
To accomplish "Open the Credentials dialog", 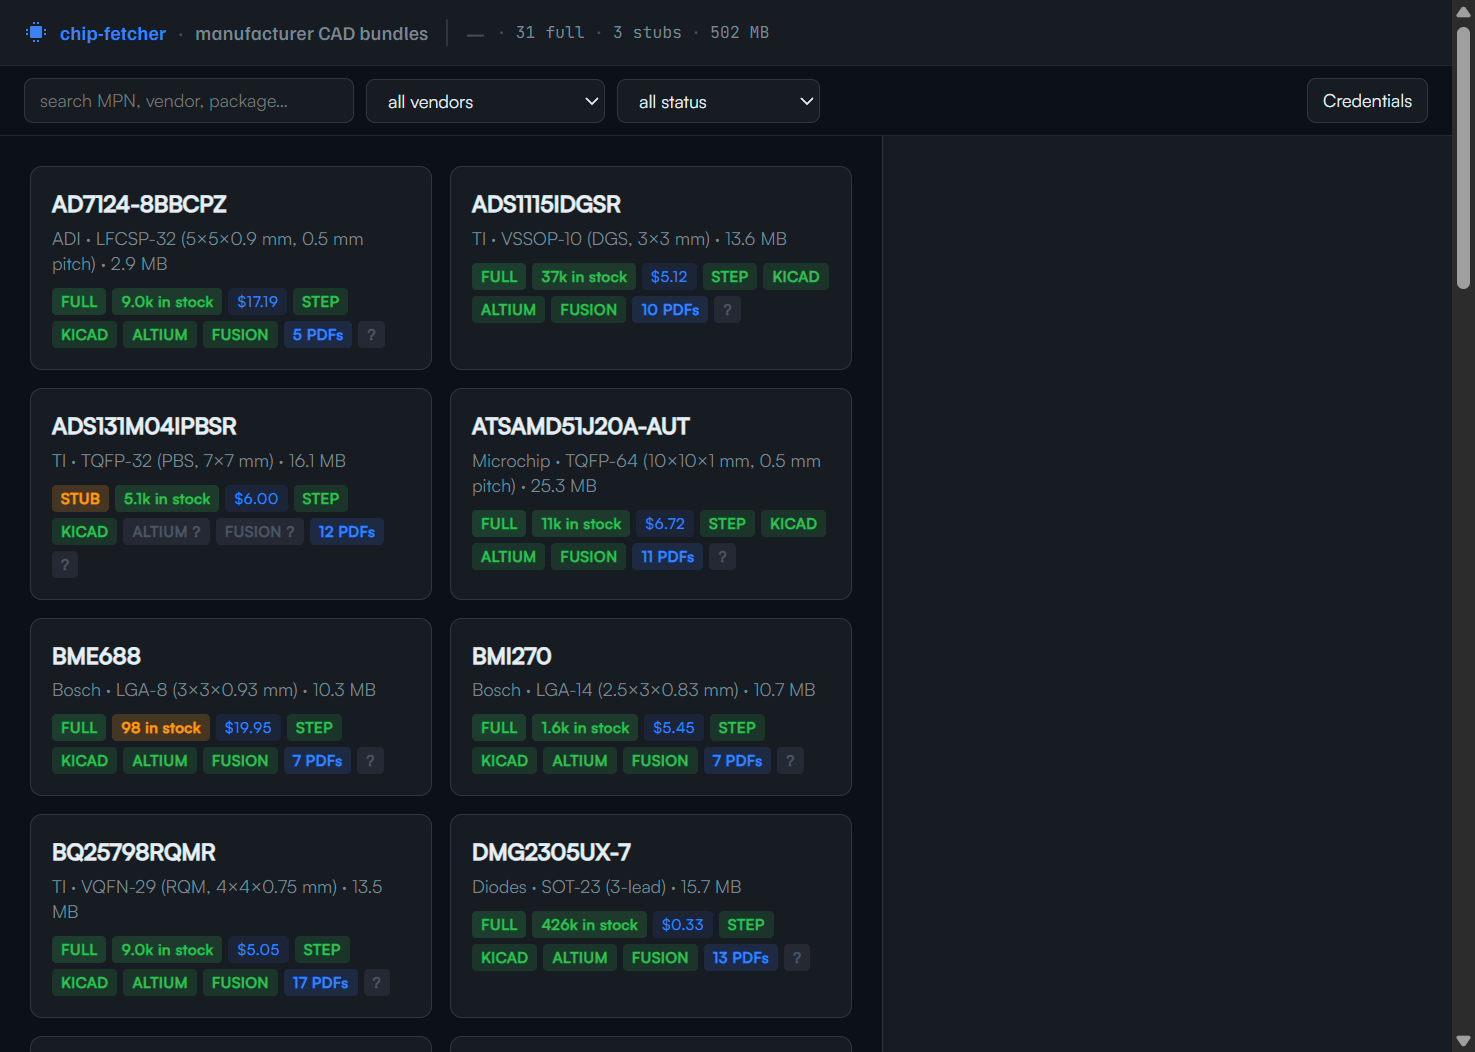I will click(1367, 101).
